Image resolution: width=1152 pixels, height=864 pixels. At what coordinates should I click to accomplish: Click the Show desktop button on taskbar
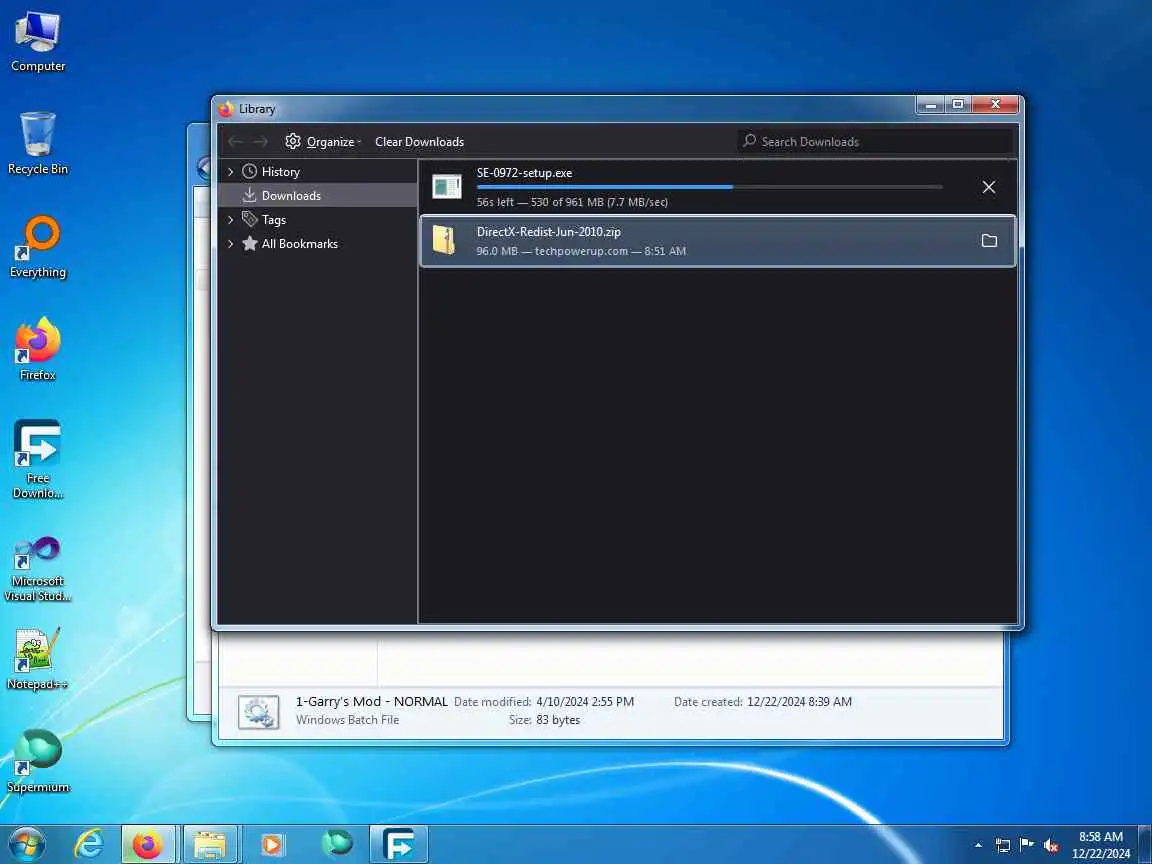coord(1145,845)
